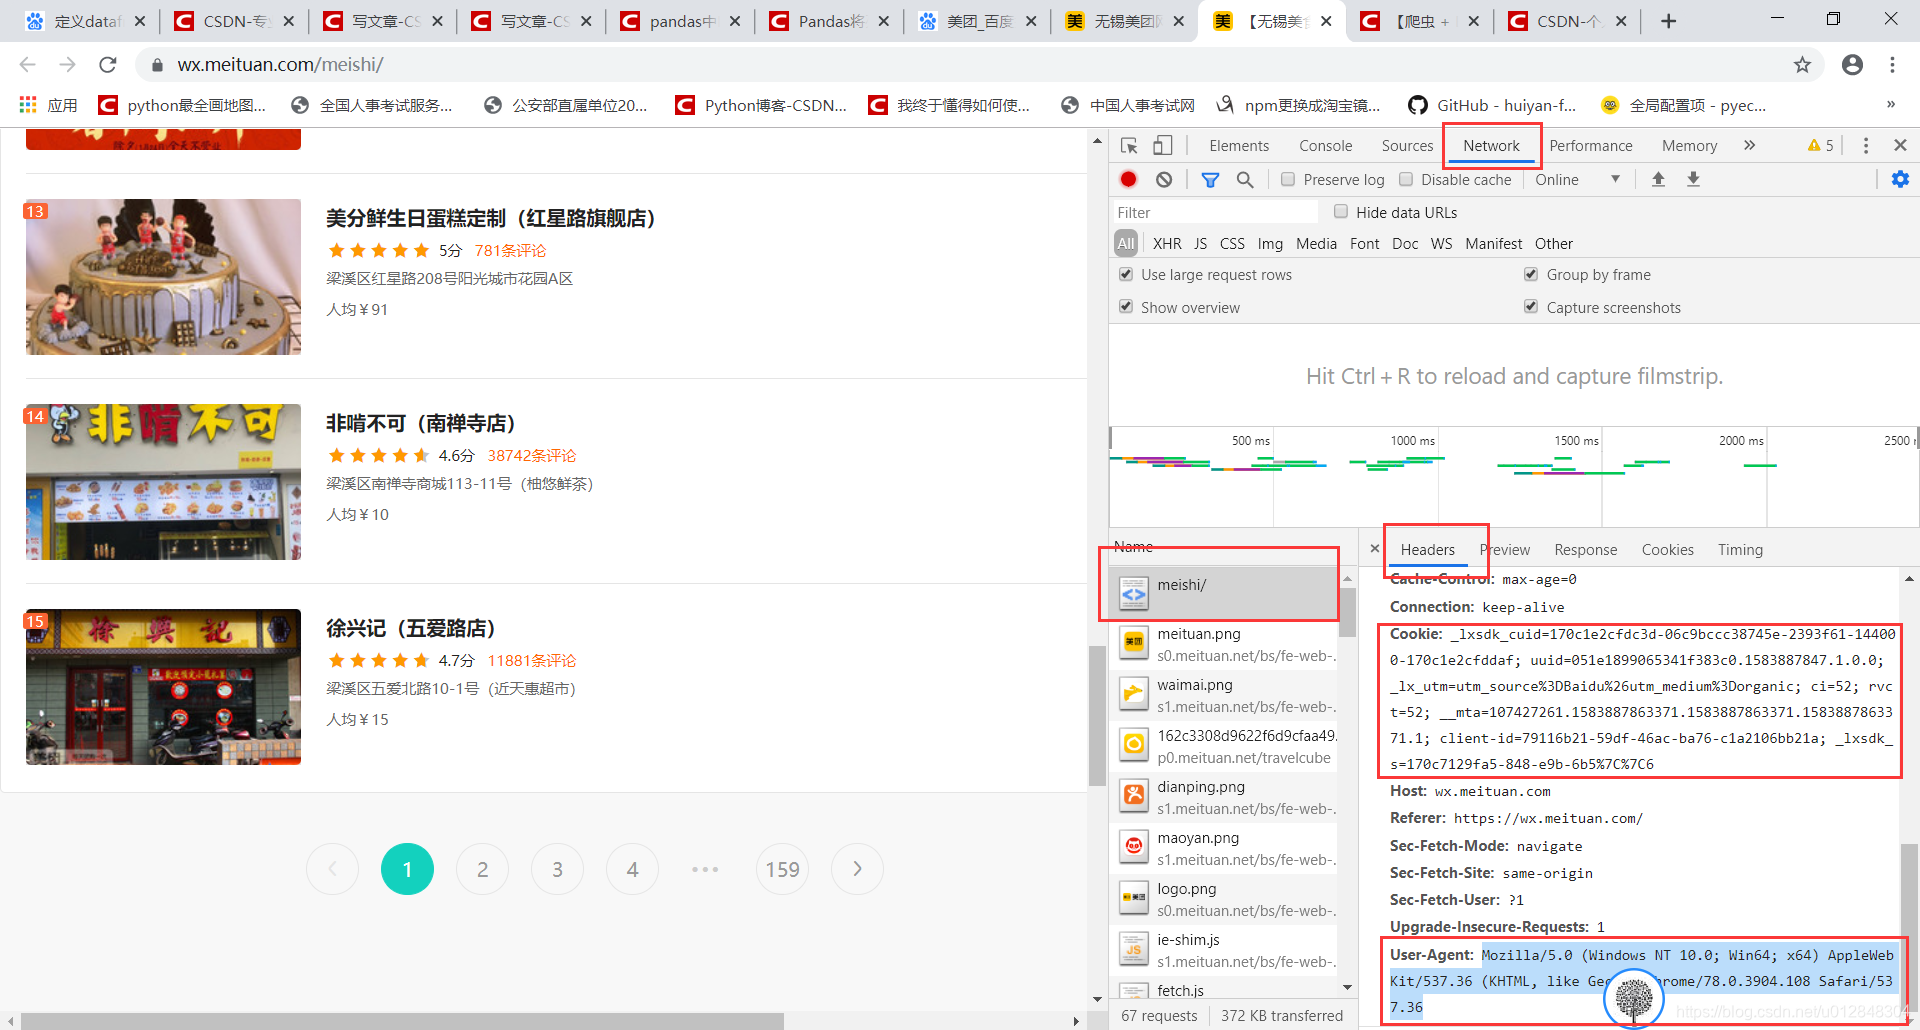Open the Chrome three-dot menu

click(x=1892, y=65)
